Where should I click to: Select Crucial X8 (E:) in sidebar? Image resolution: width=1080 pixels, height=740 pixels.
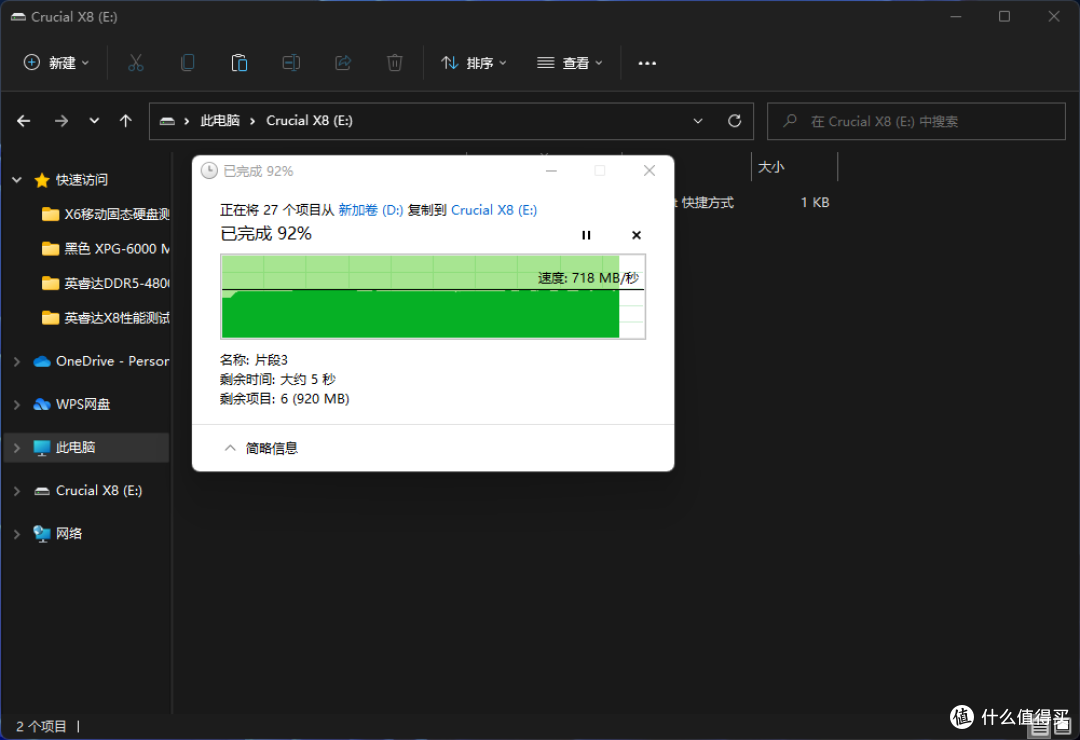[x=88, y=491]
